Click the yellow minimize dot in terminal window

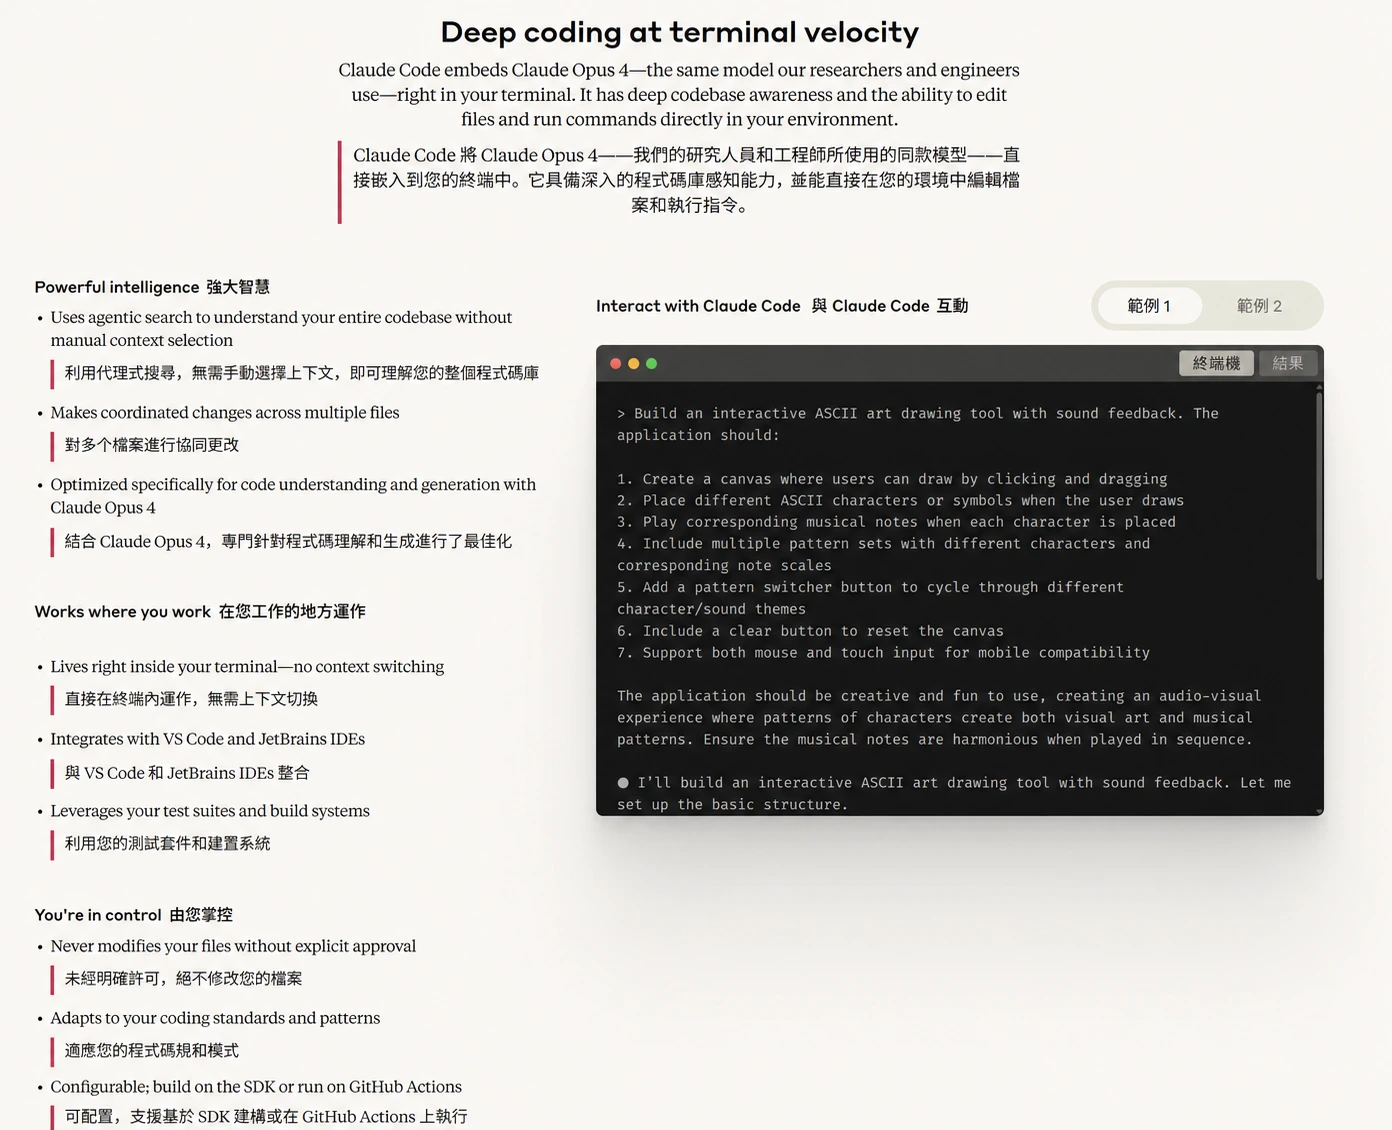click(634, 364)
